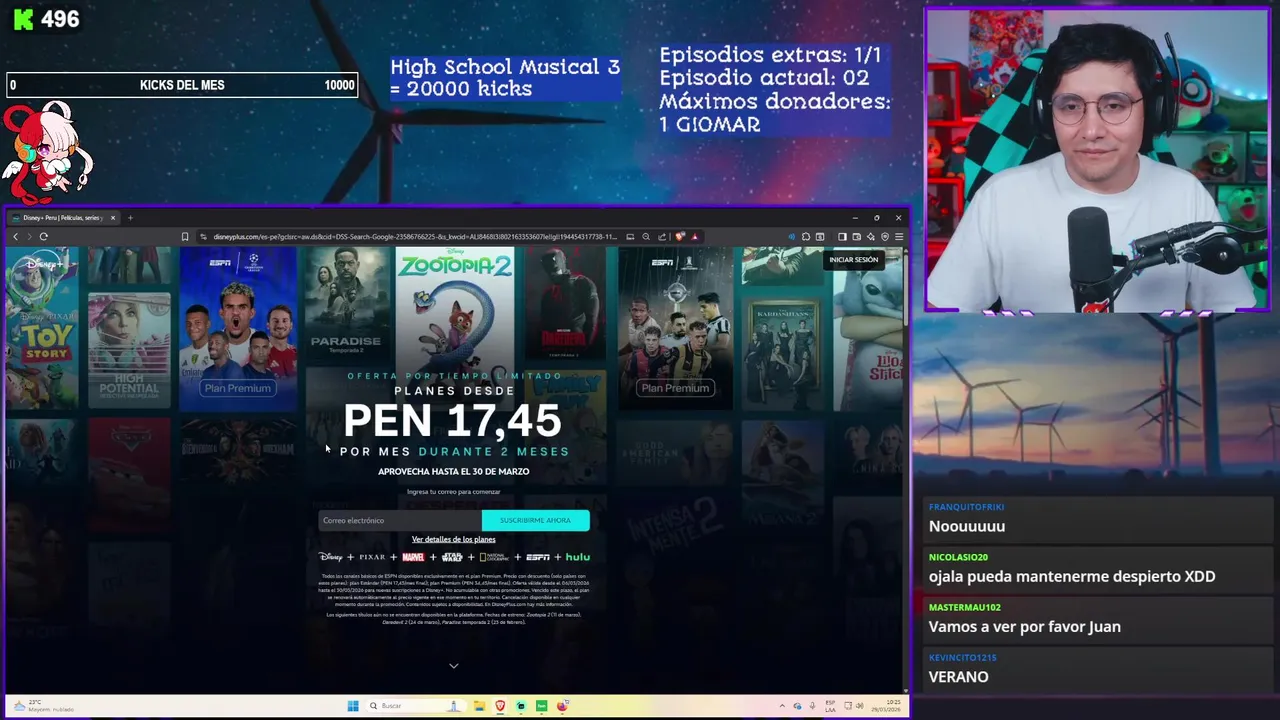Click the Brave browser taskbar icon
Image resolution: width=1280 pixels, height=720 pixels.
pos(500,706)
